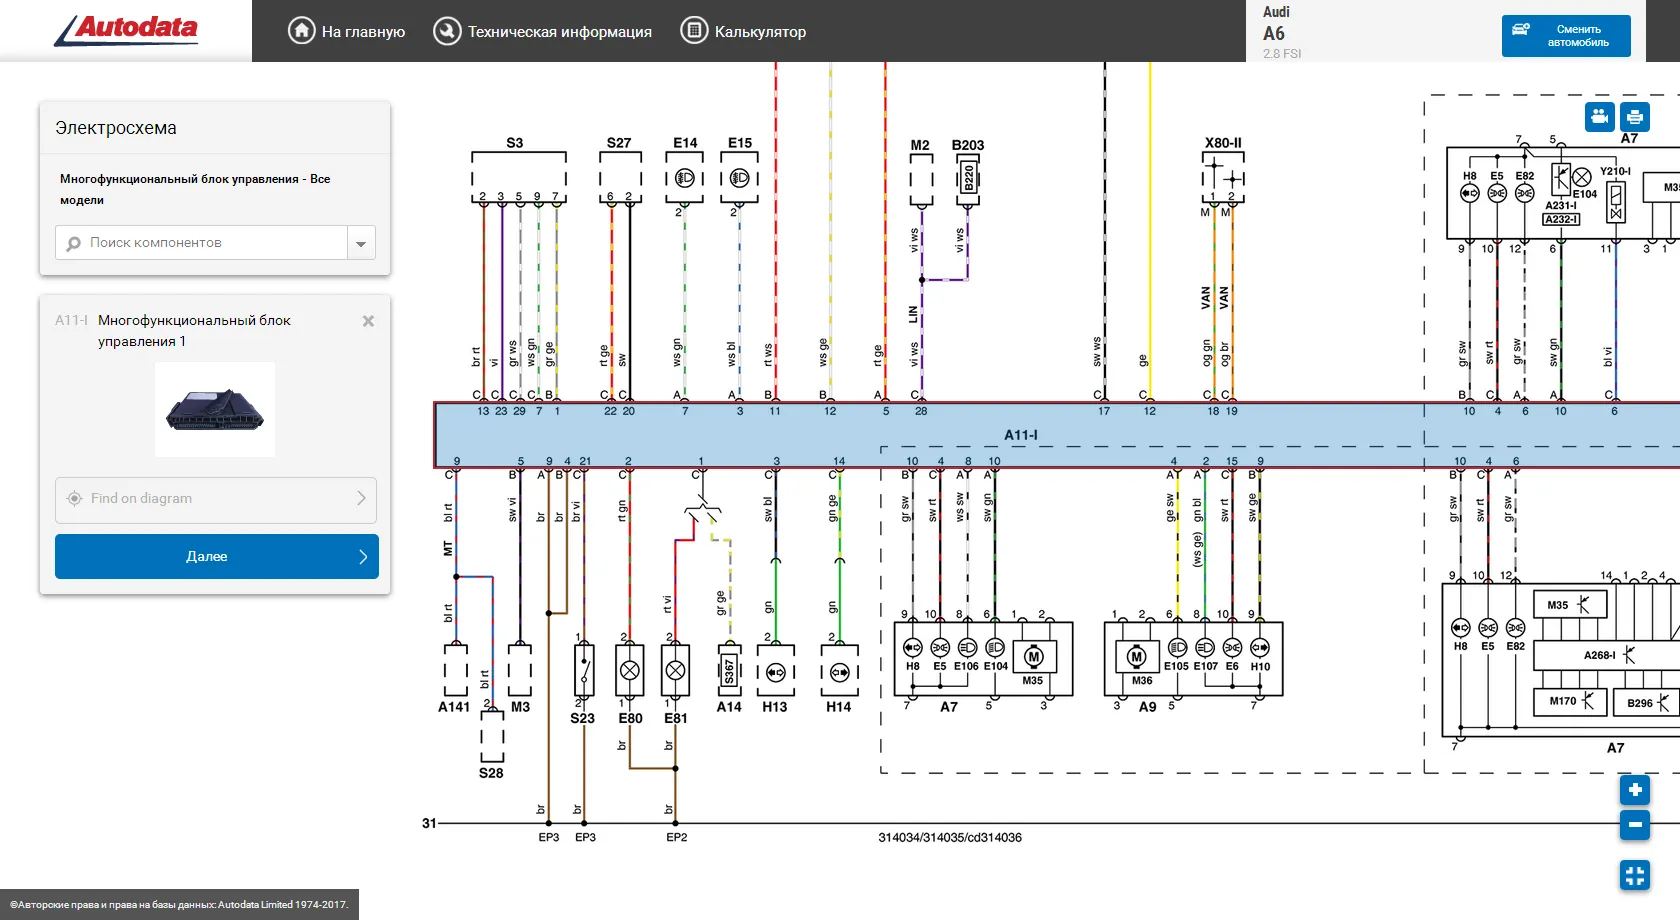Open the component search dropdown arrow
Screen dimensions: 1680x920
click(361, 243)
